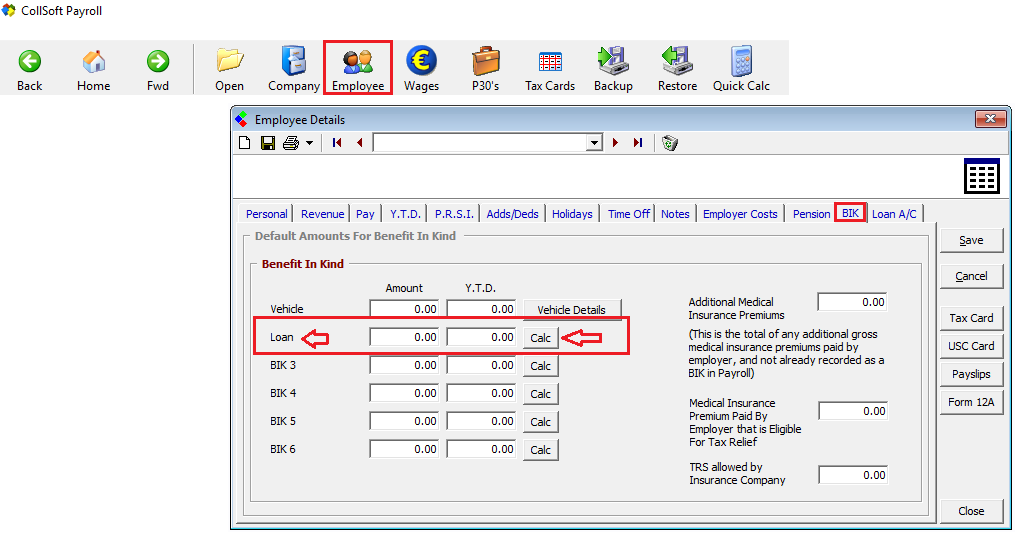Select the BIK tab
This screenshot has height=537, width=1021.
pos(850,213)
